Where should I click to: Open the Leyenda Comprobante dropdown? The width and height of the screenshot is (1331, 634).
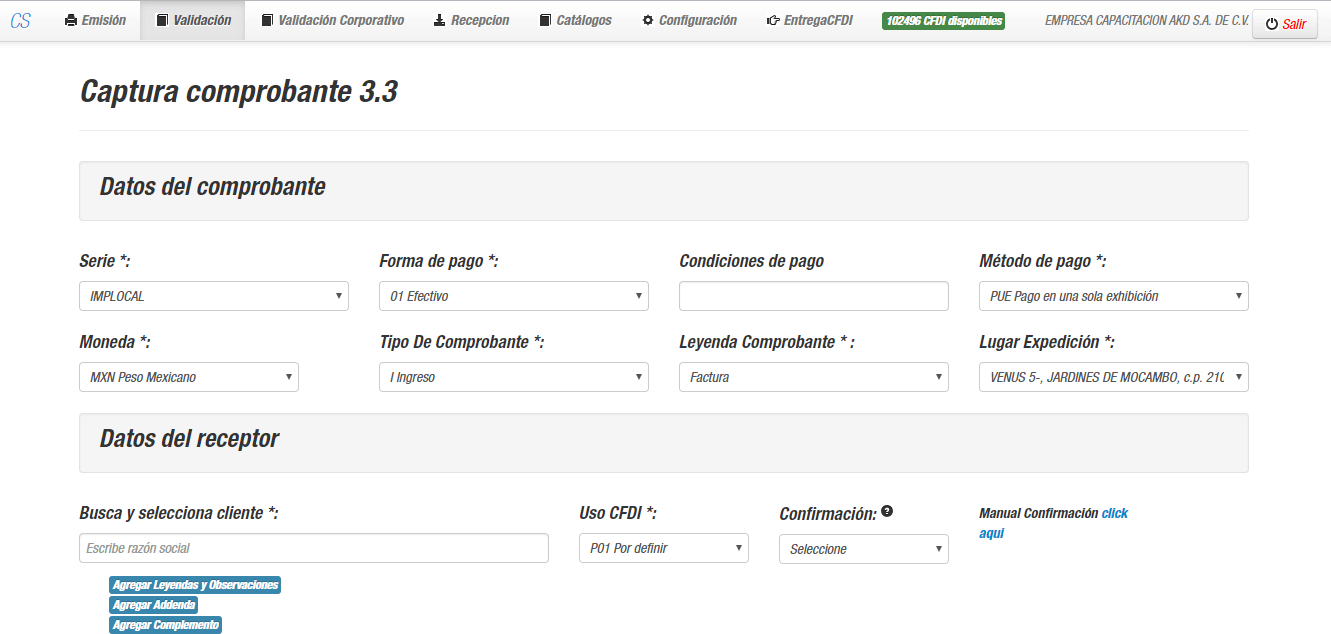[814, 377]
